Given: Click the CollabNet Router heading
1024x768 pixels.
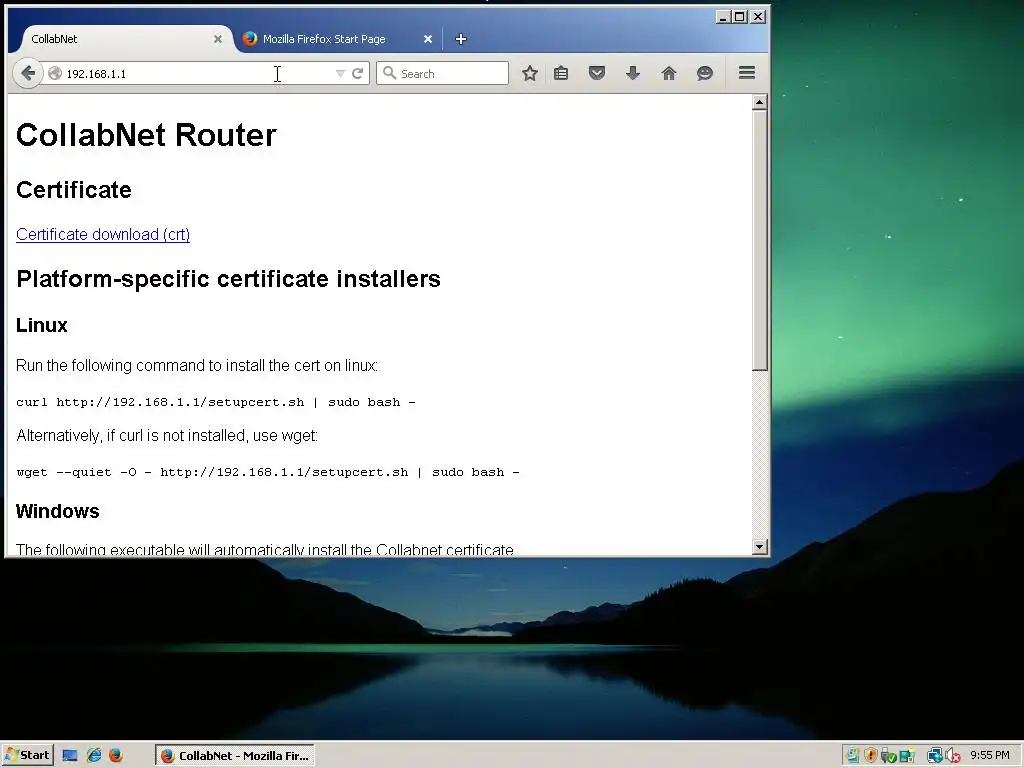Looking at the screenshot, I should [x=146, y=135].
